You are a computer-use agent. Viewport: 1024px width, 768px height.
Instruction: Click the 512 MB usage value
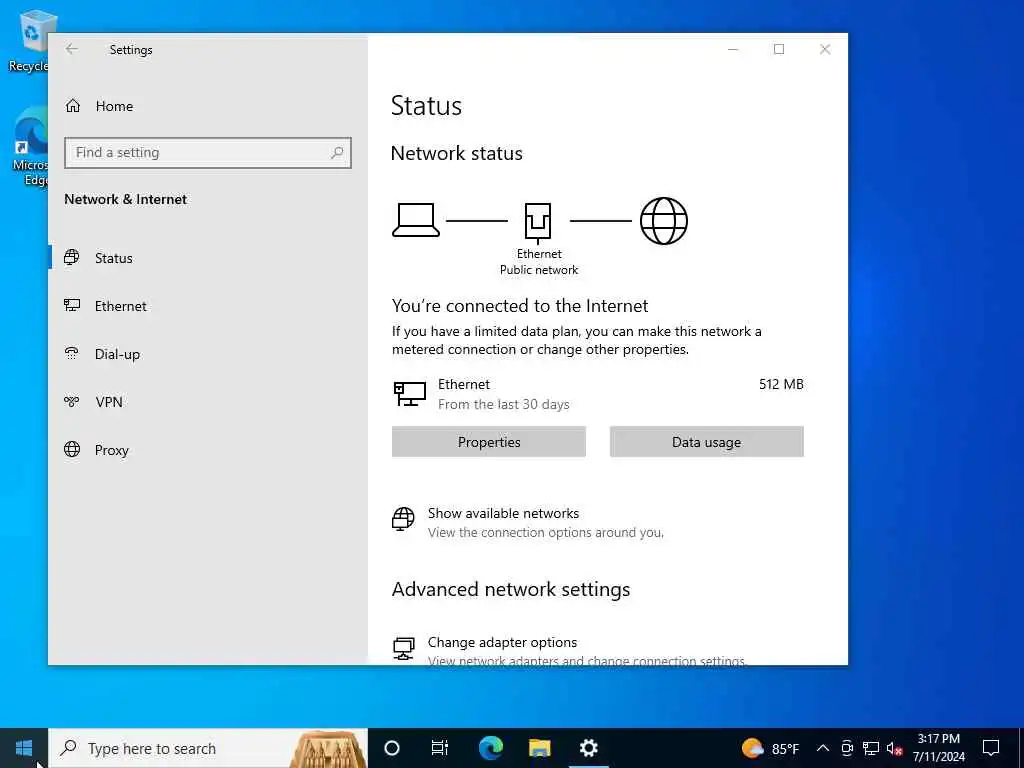[x=781, y=384]
